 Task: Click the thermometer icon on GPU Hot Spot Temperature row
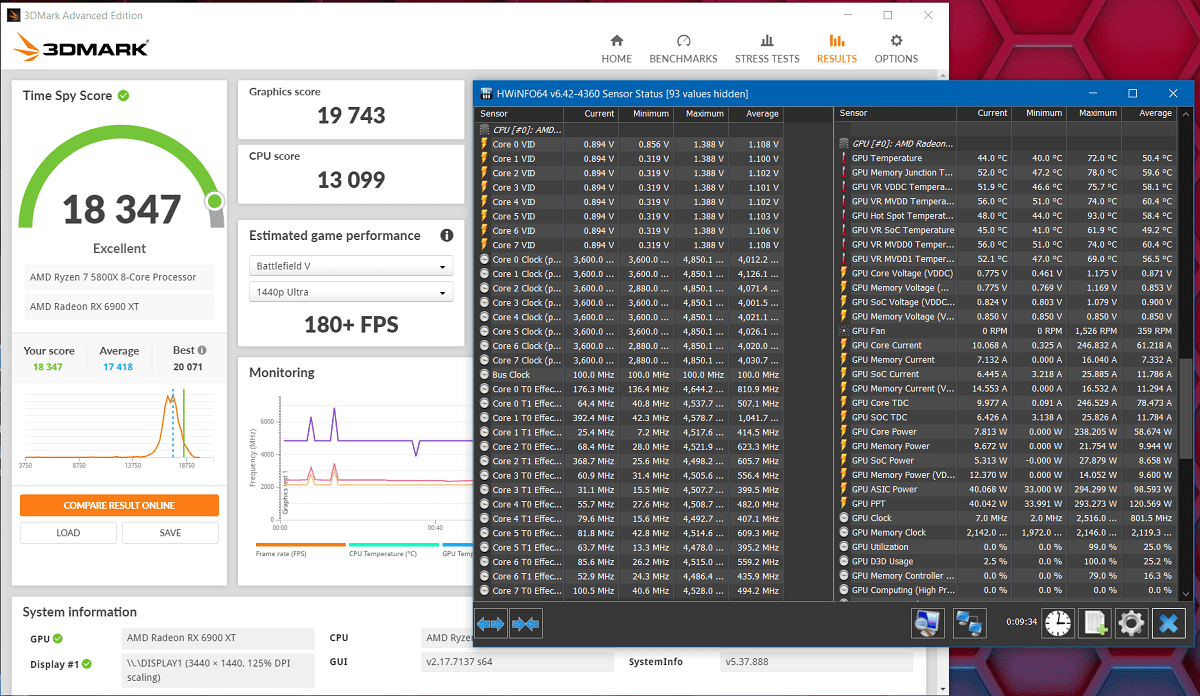coord(844,216)
